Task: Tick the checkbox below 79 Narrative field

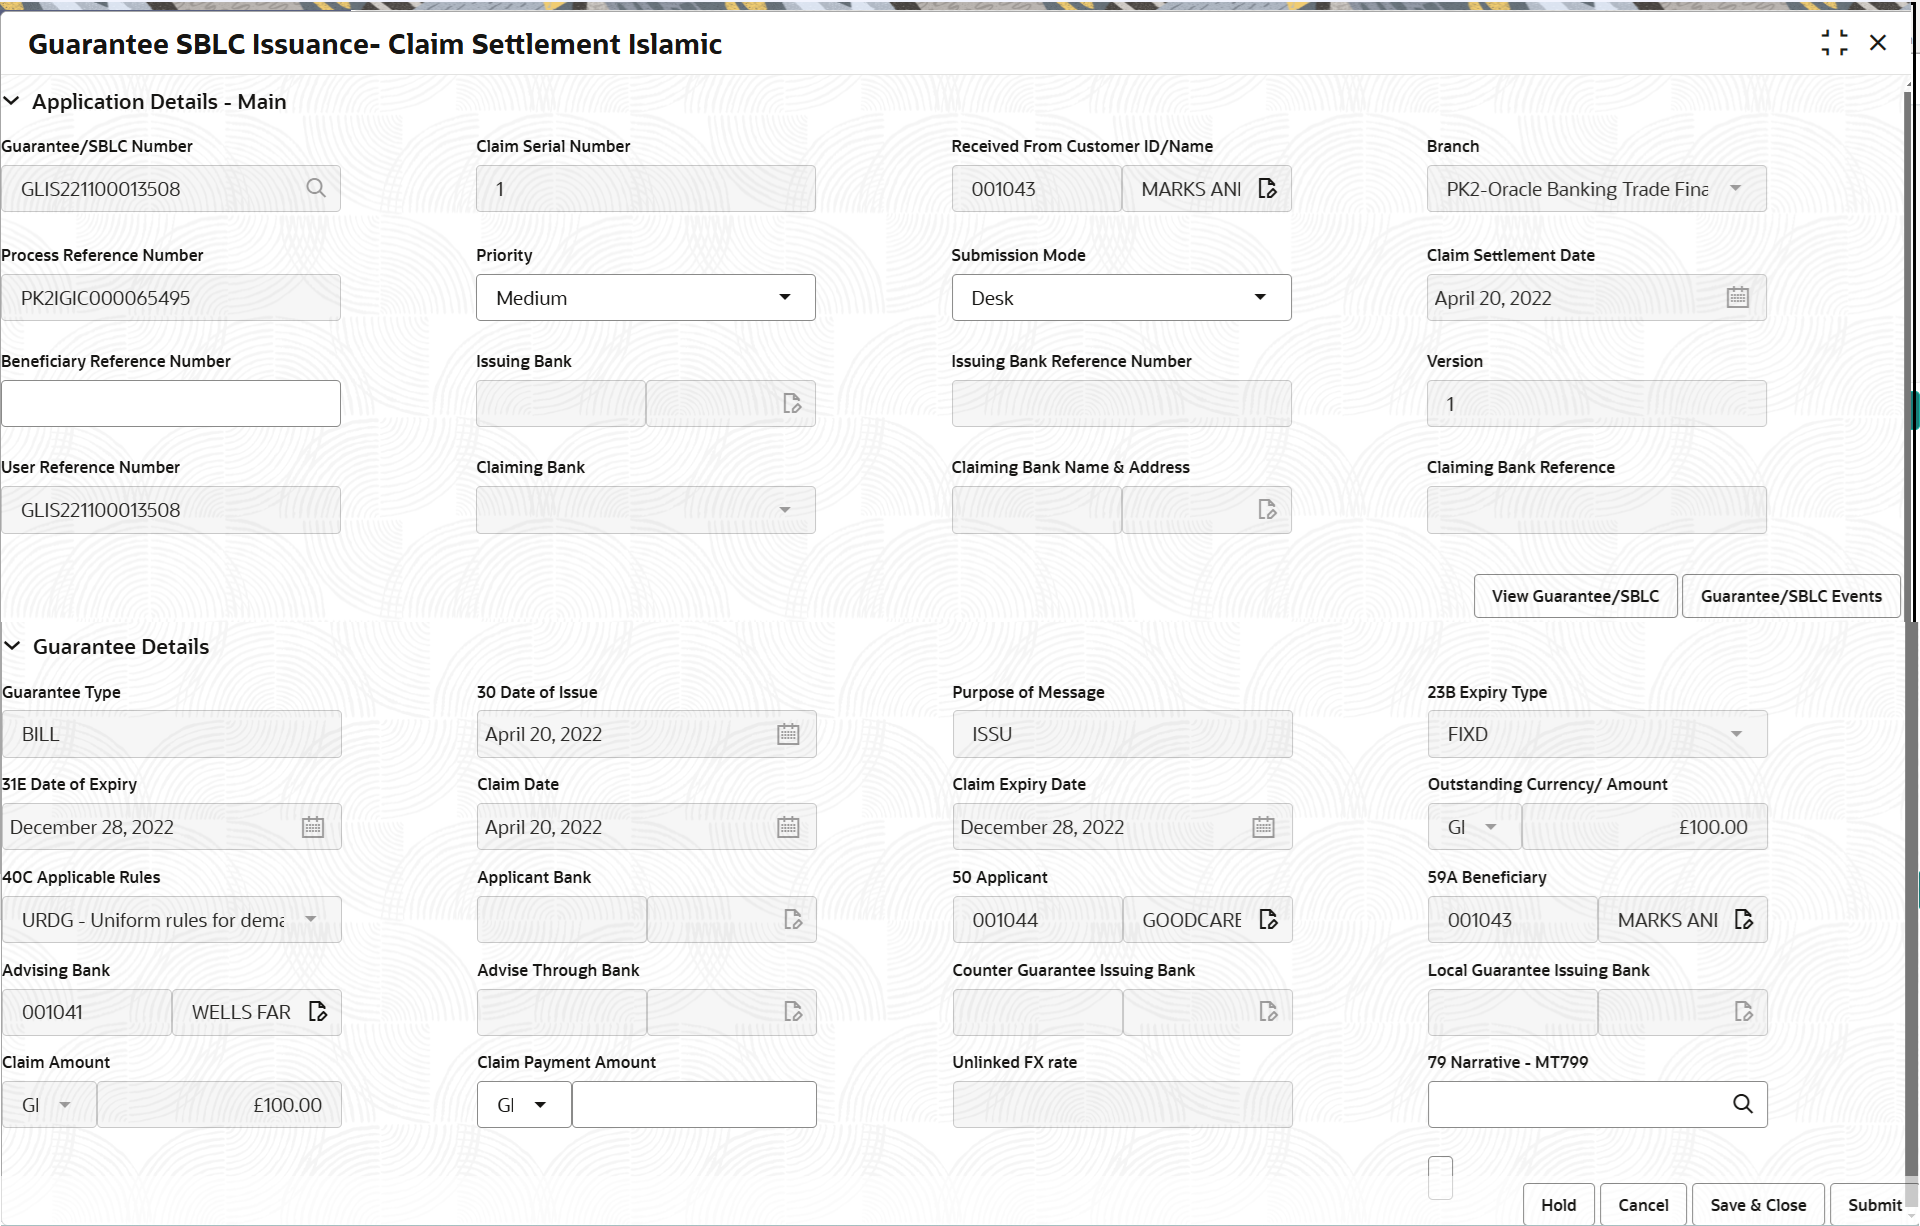Action: tap(1440, 1178)
